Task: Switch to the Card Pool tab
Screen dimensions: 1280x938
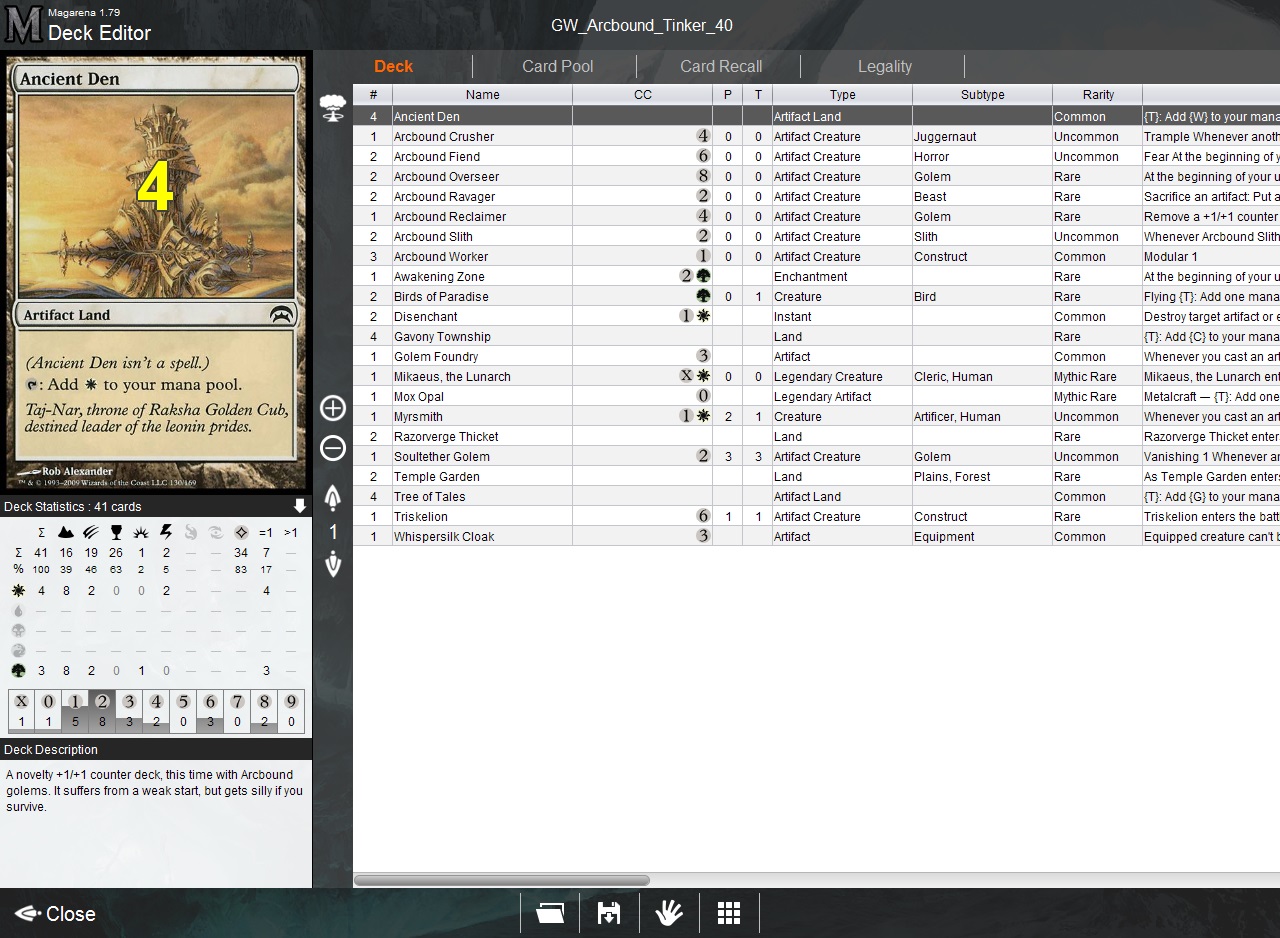Action: coord(557,66)
